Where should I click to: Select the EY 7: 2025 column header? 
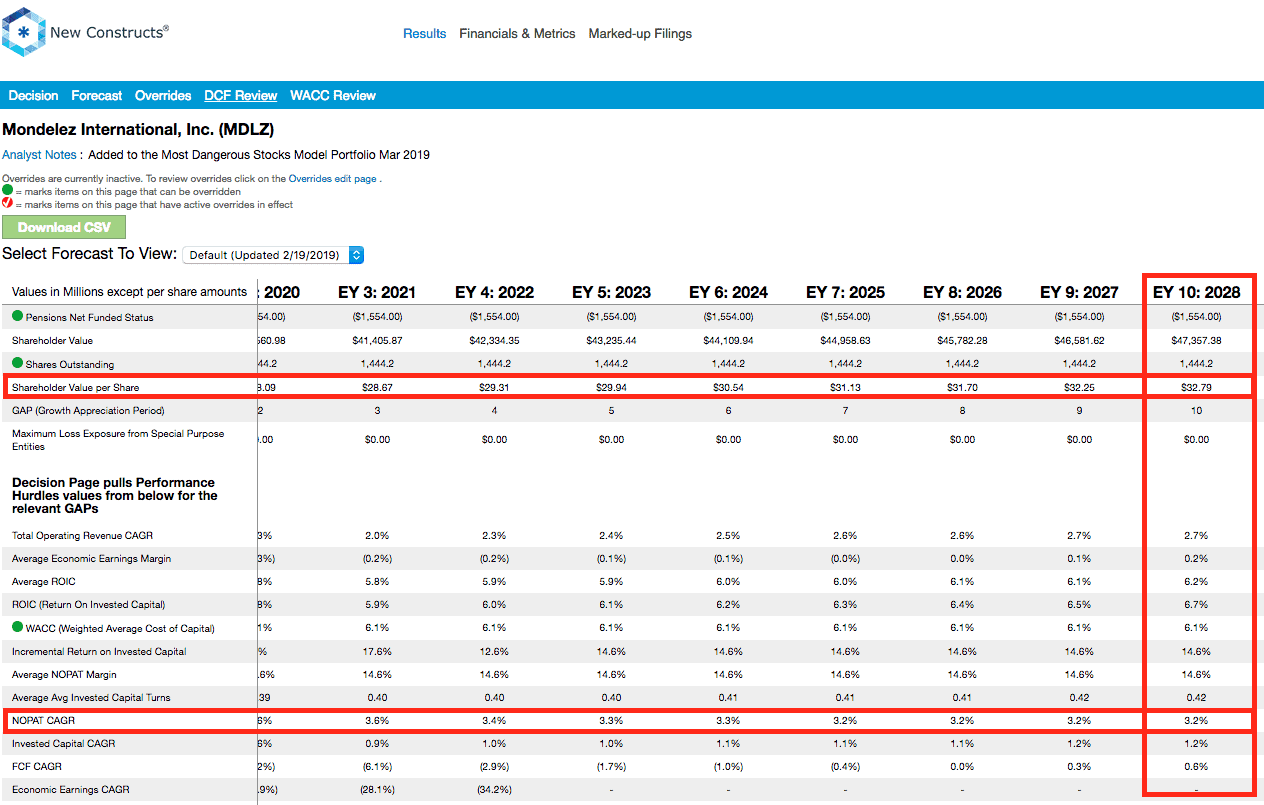[x=845, y=293]
